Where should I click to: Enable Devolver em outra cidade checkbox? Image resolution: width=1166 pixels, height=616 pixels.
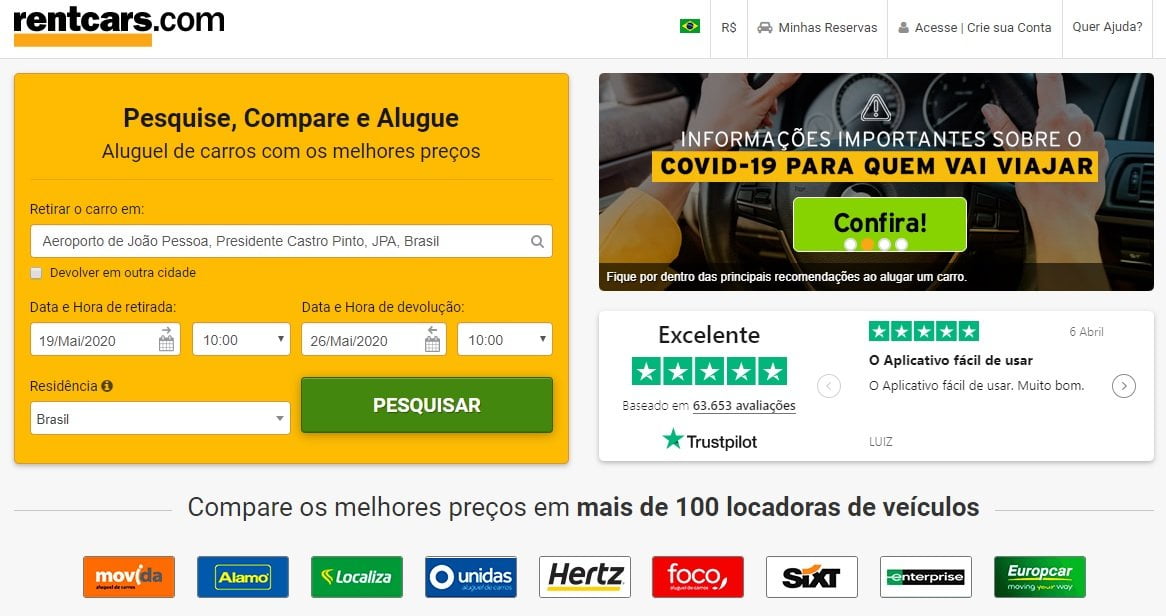pos(36,273)
